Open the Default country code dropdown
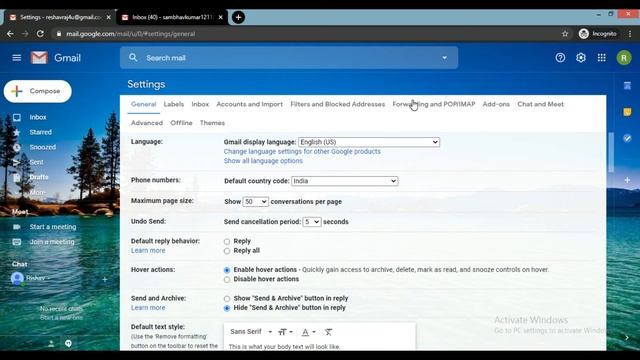The image size is (640, 360). (x=344, y=181)
